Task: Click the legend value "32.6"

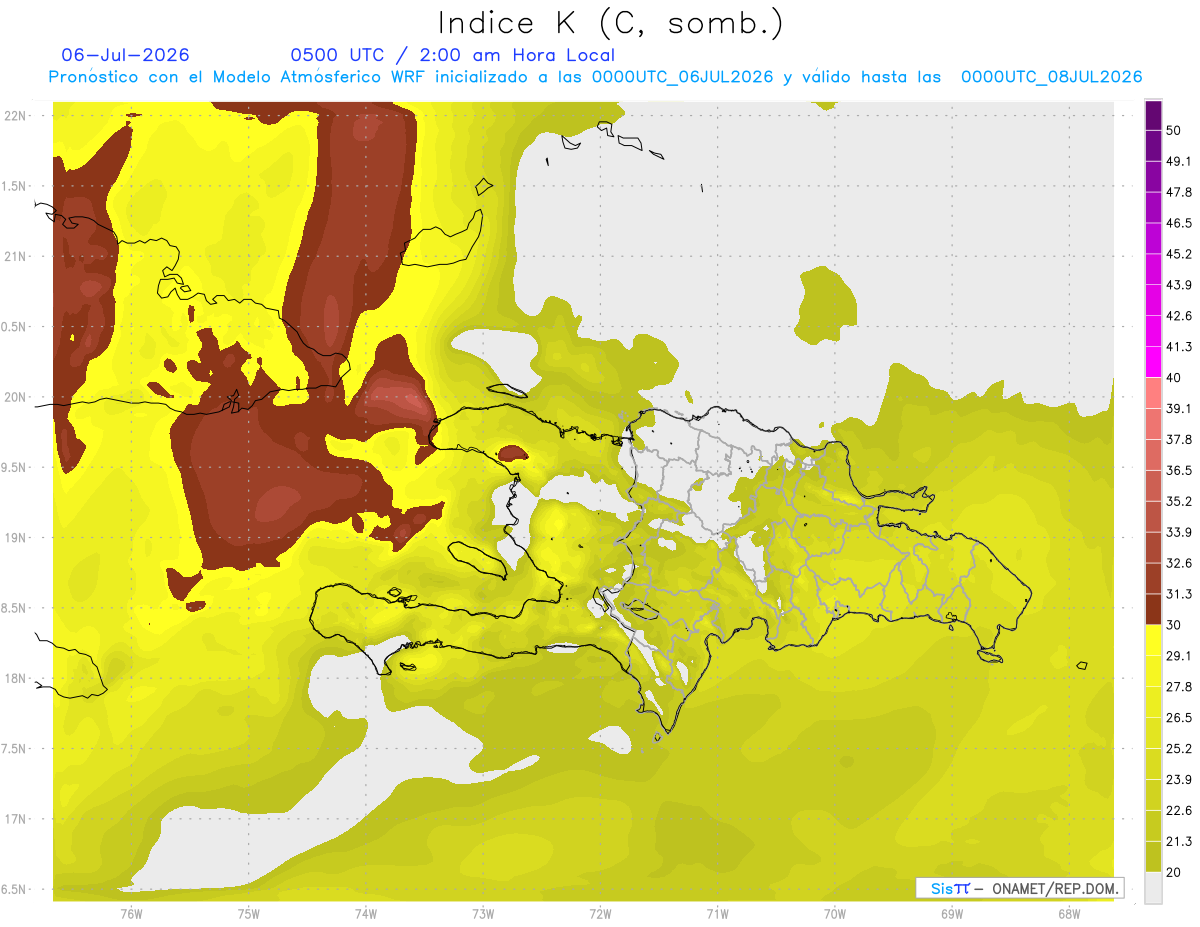Action: (x=1179, y=563)
